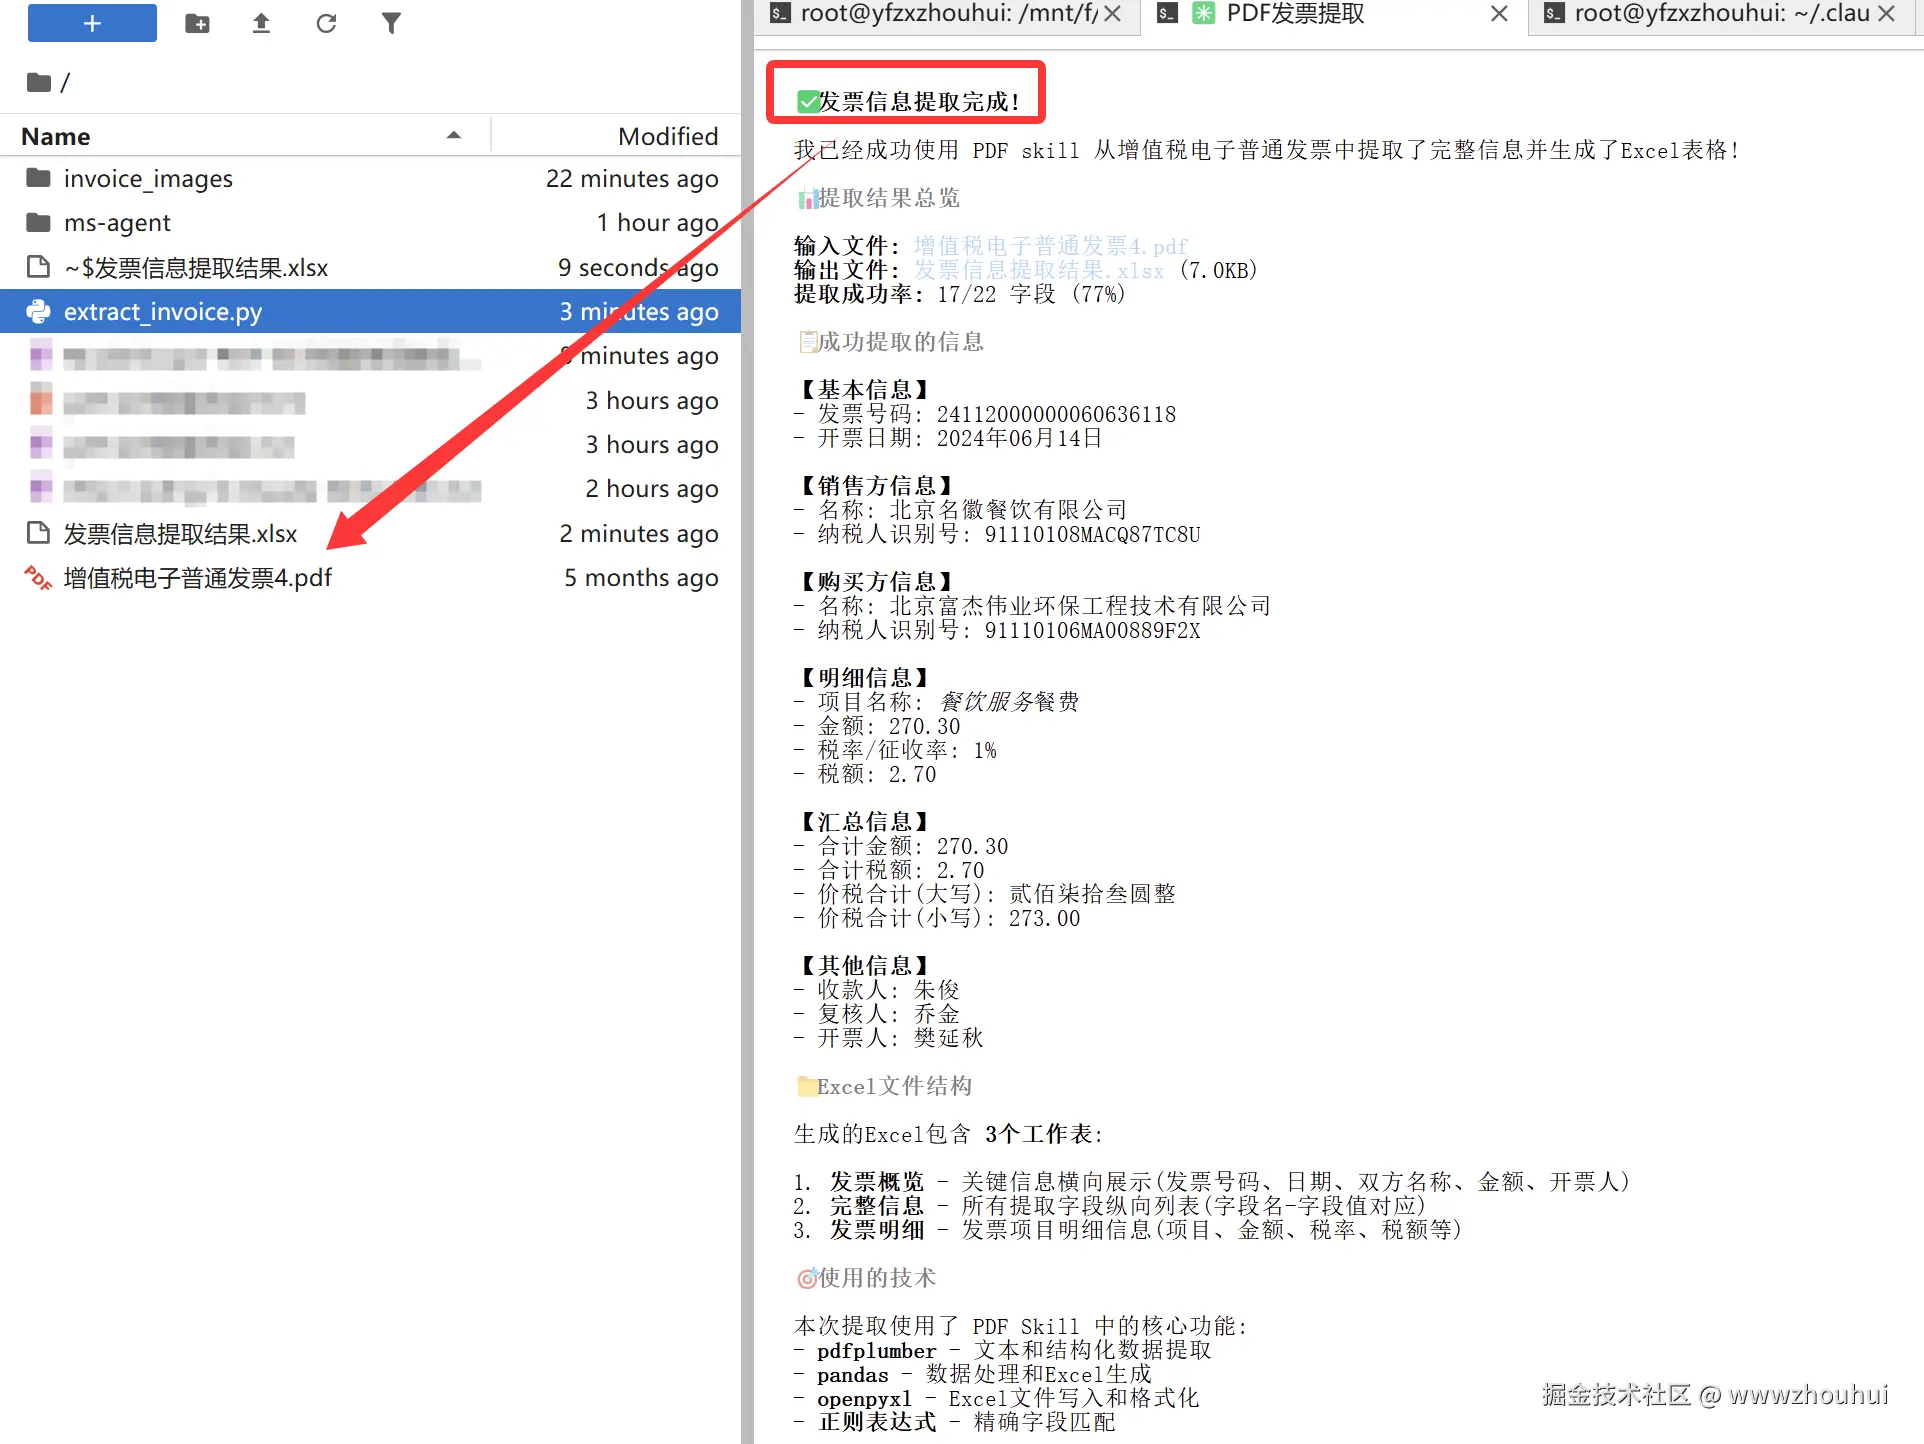Click the blue new launcher plus button
Screen dimensions: 1924x1444
coord(92,23)
